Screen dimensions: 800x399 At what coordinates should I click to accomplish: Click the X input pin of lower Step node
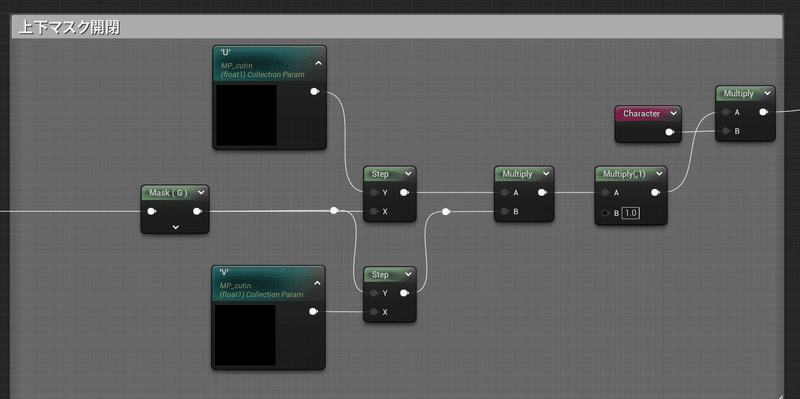click(x=374, y=312)
